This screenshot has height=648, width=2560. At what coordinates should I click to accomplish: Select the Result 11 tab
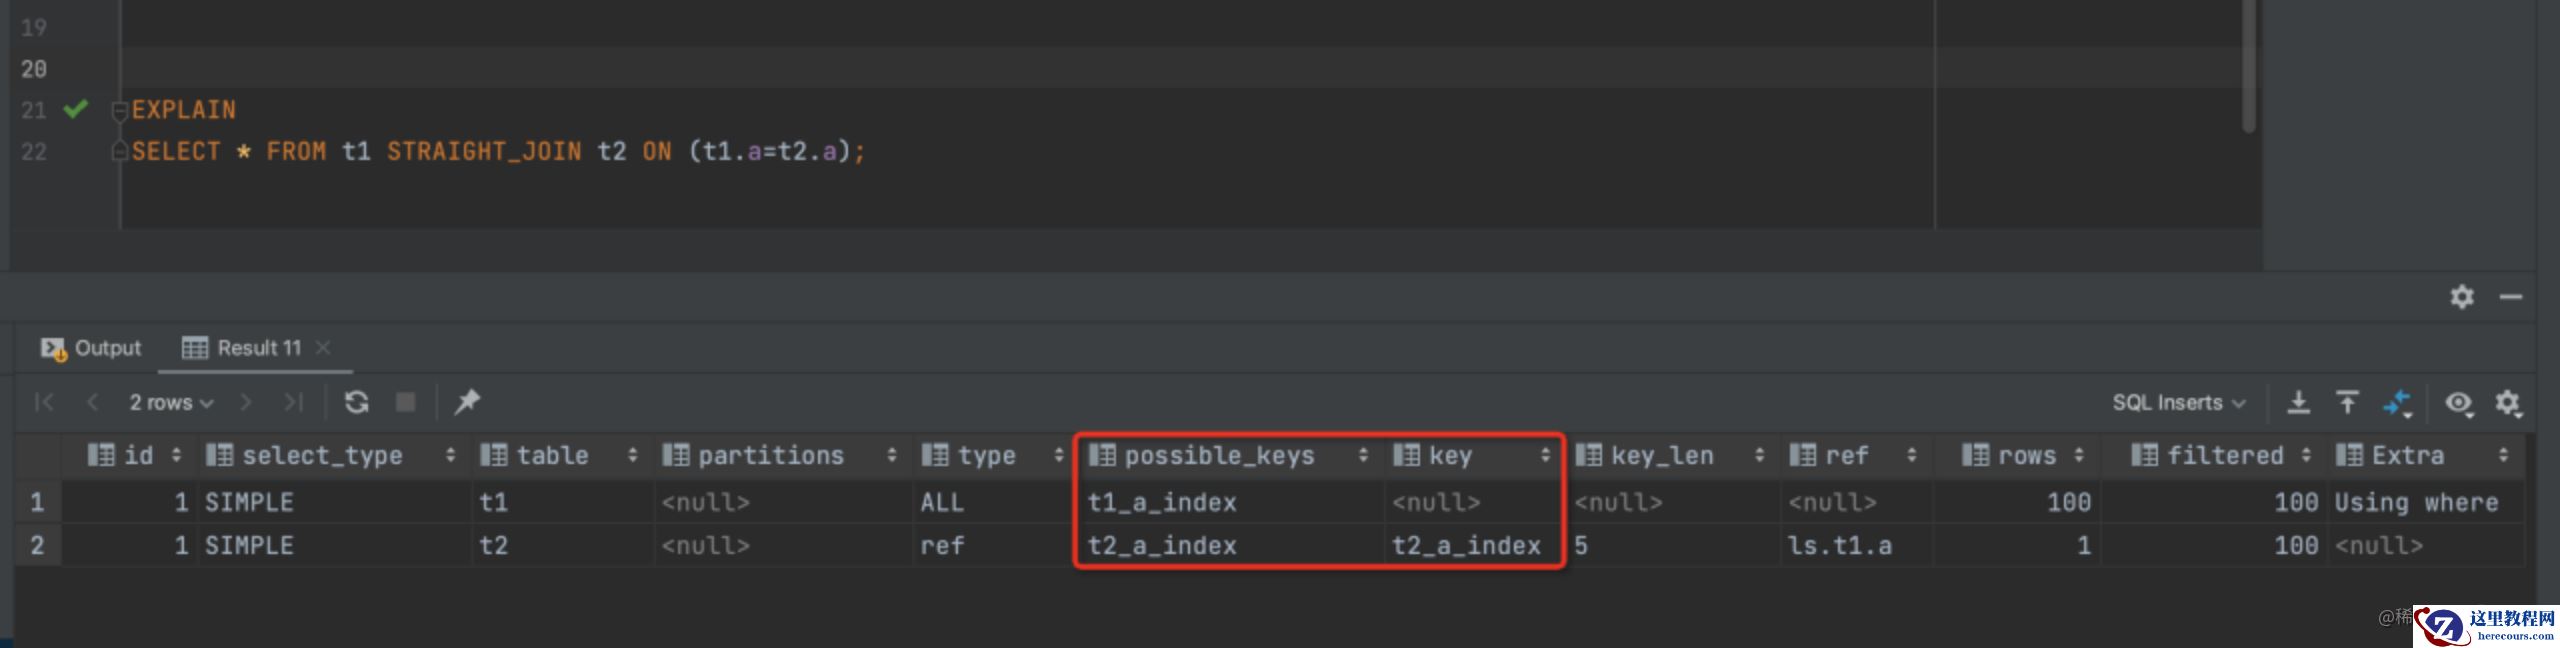tap(243, 348)
